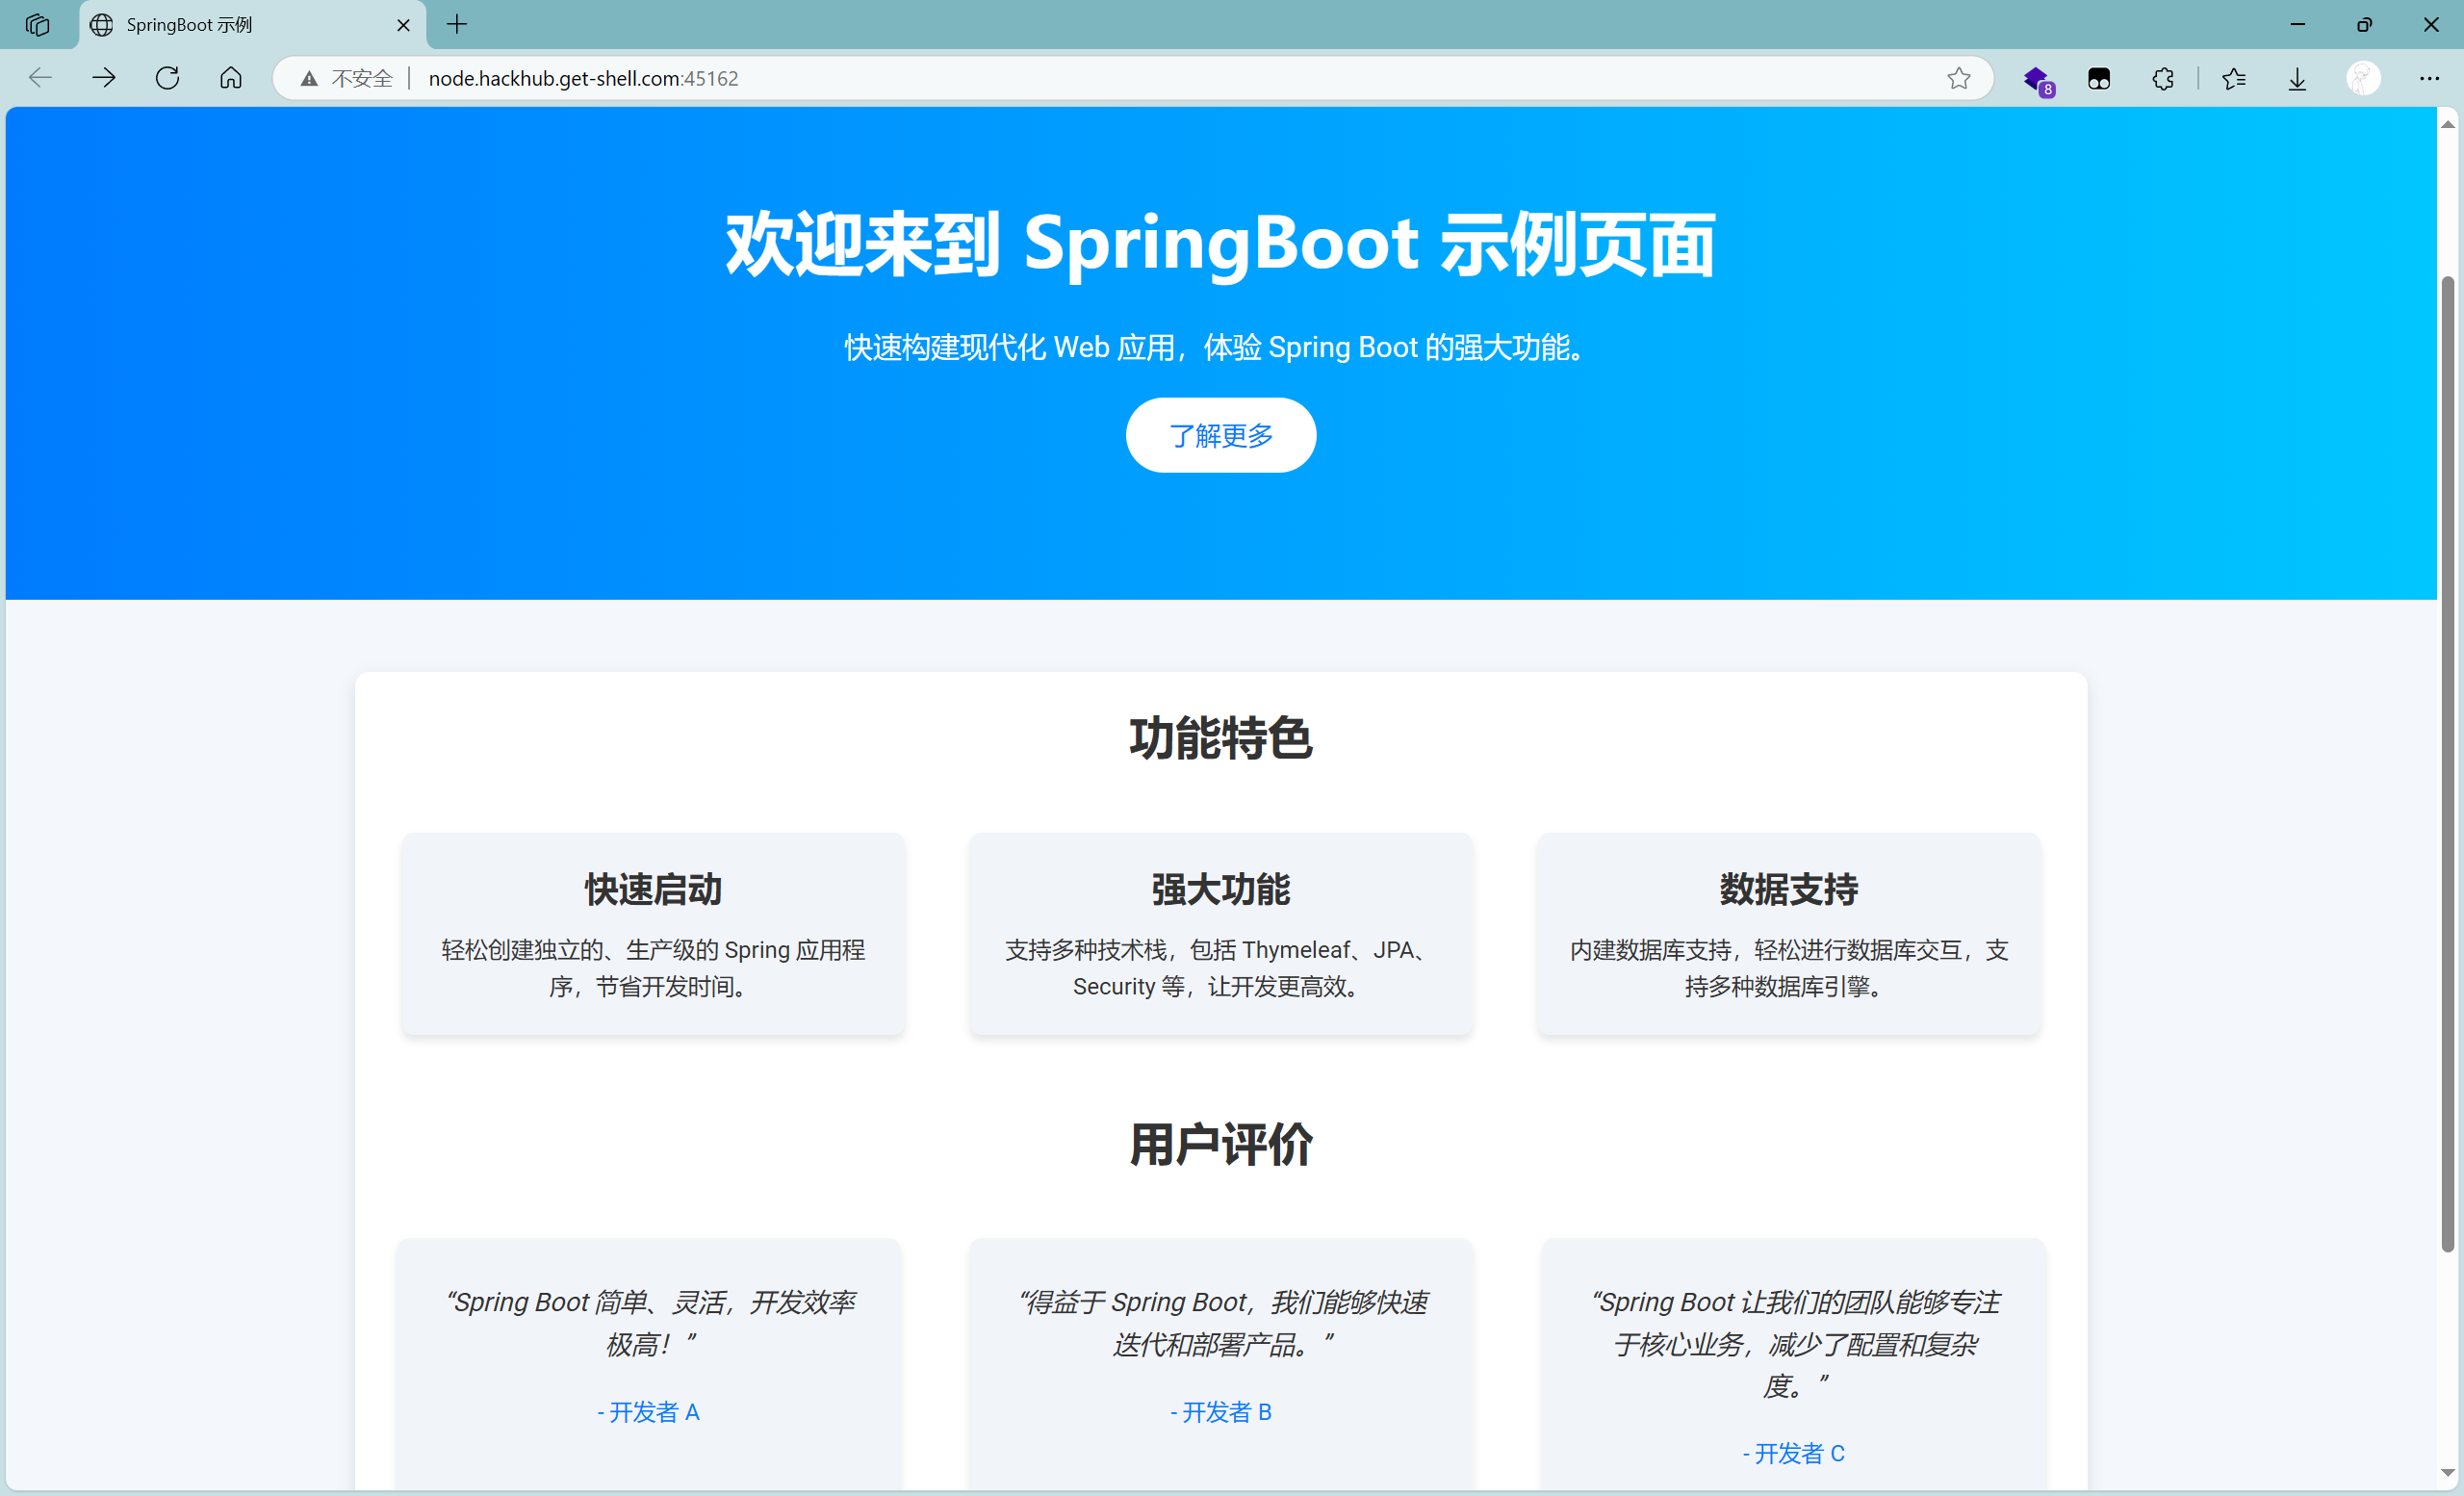The image size is (2464, 1496).
Task: Open tab actions menu icon
Action: coord(38,25)
